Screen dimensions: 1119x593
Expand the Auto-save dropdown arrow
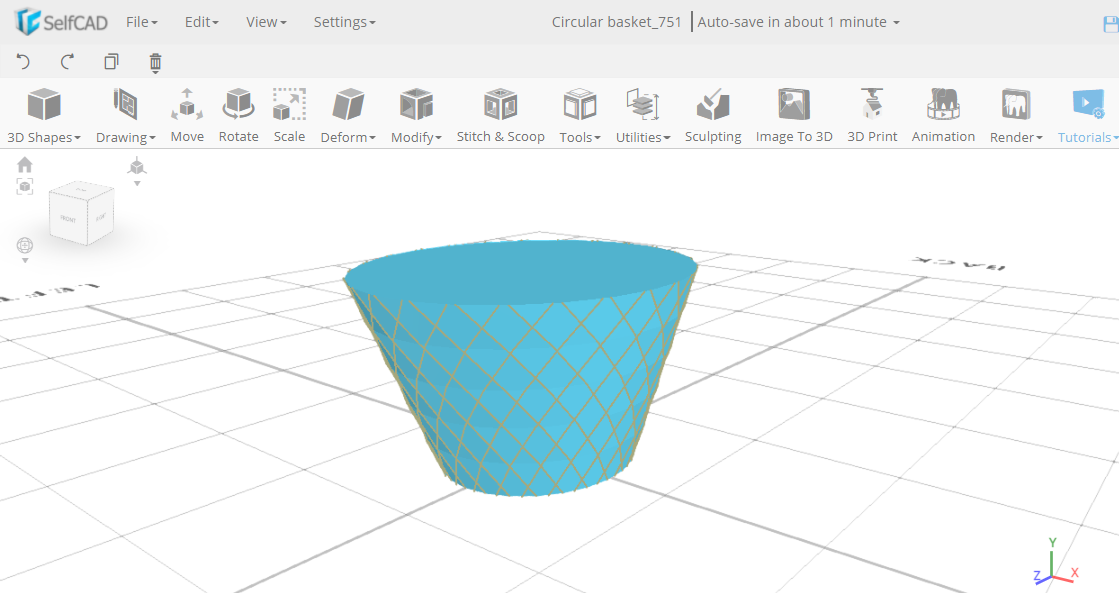(x=896, y=23)
